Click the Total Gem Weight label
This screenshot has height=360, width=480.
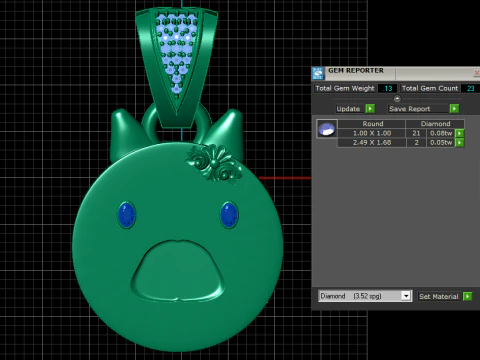point(345,88)
